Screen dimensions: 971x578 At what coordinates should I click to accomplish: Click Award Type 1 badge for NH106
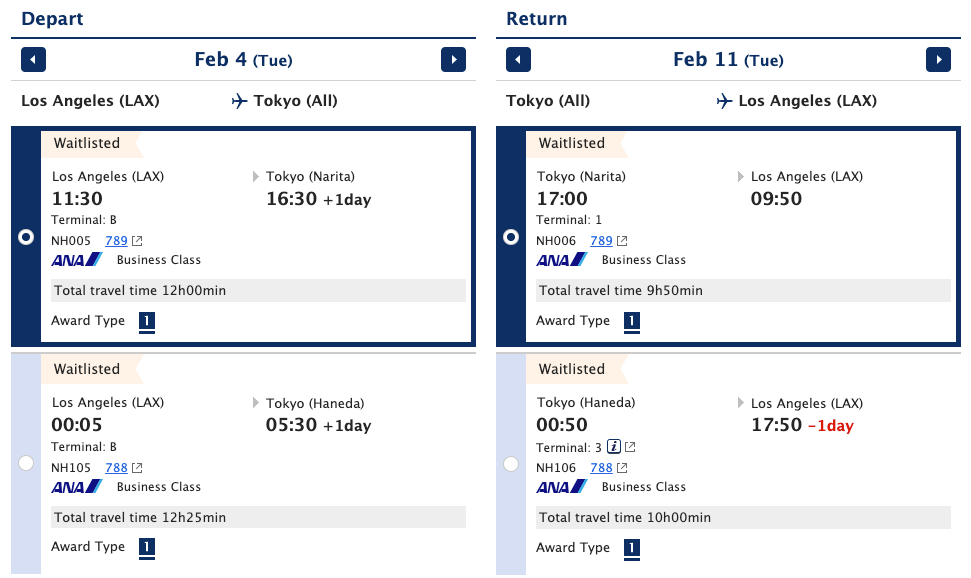click(x=632, y=548)
